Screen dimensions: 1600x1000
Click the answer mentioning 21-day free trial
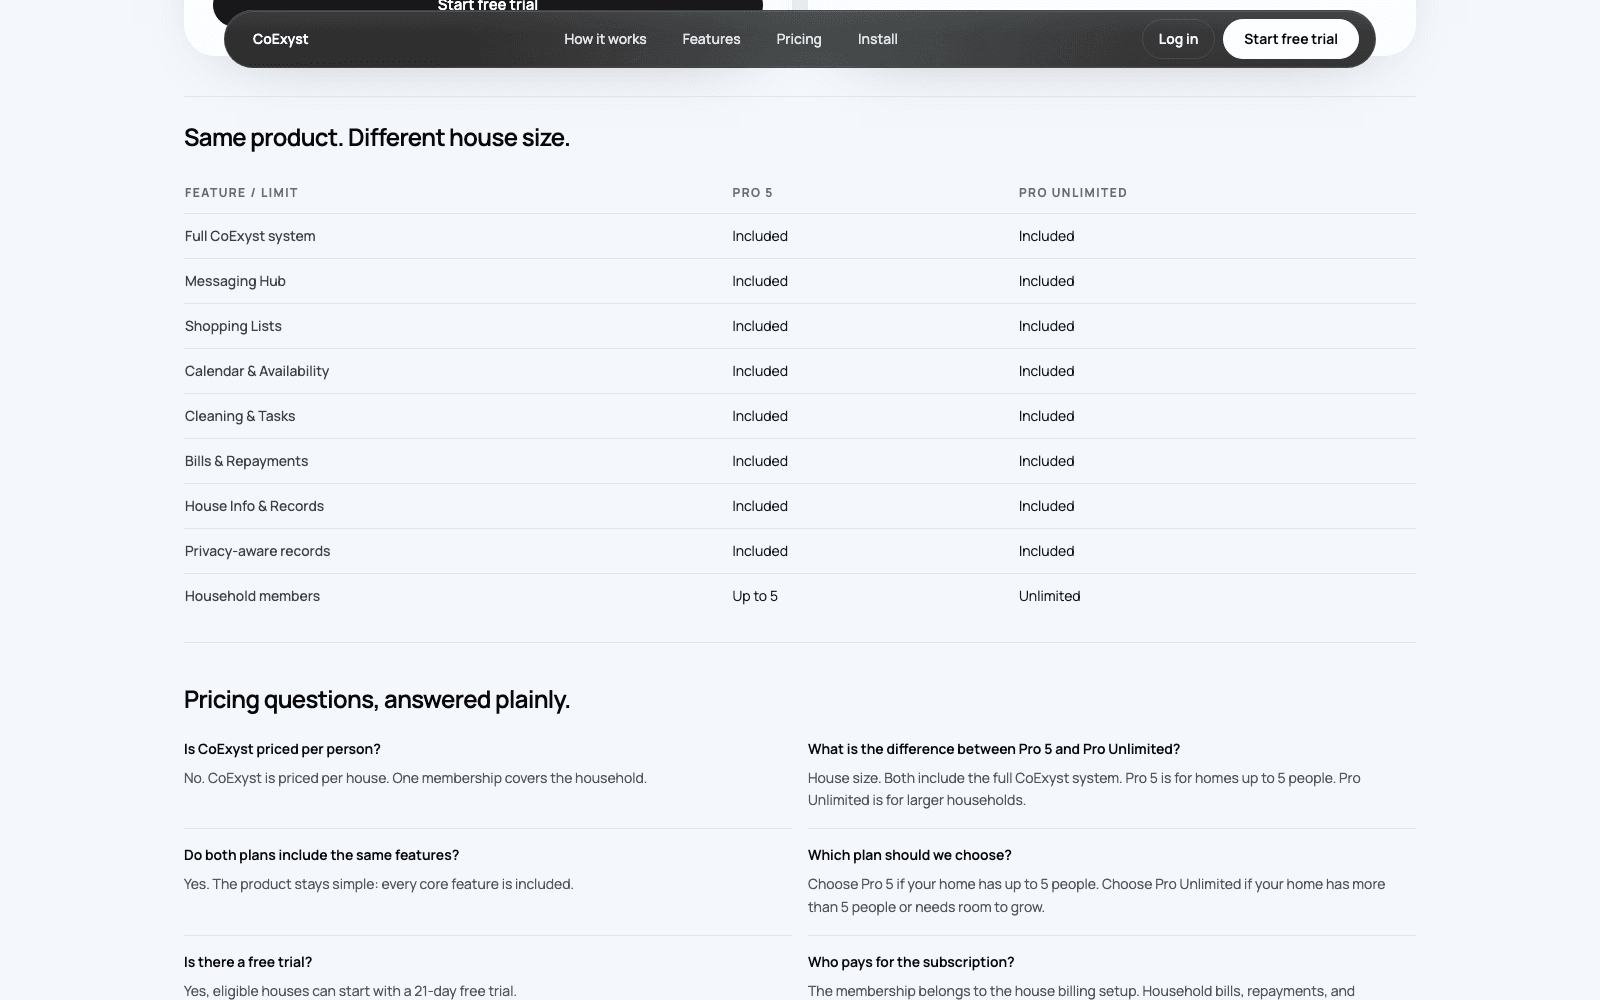click(x=350, y=991)
